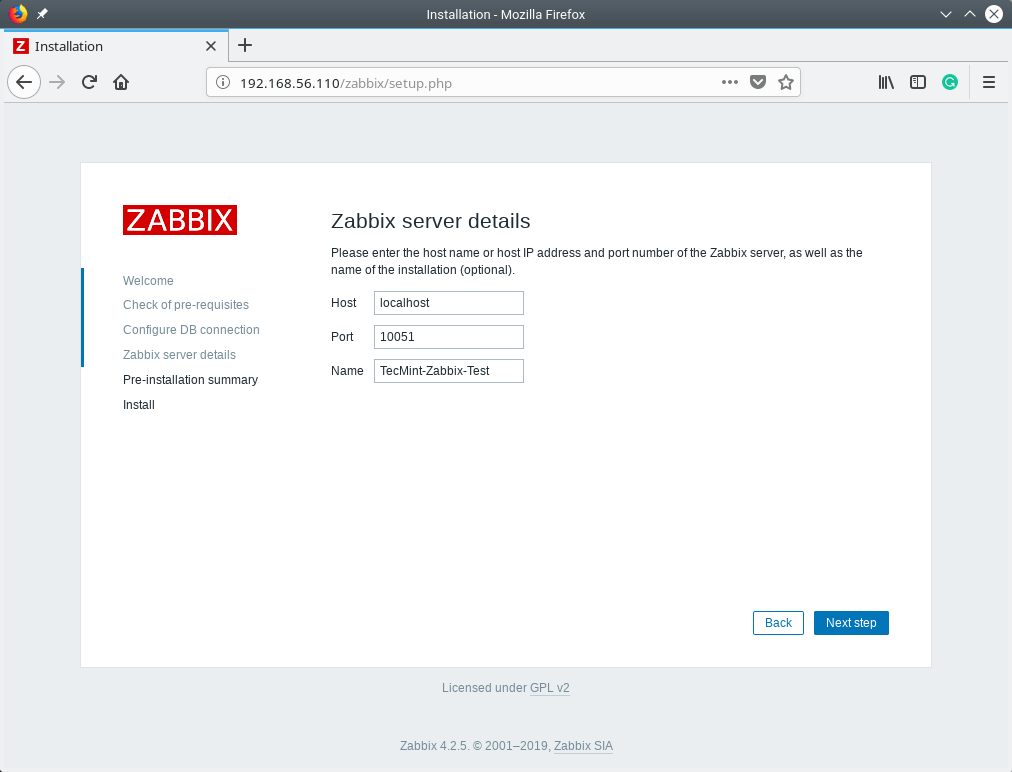The image size is (1012, 772).
Task: Select Pre-installation summary step
Action: click(190, 380)
